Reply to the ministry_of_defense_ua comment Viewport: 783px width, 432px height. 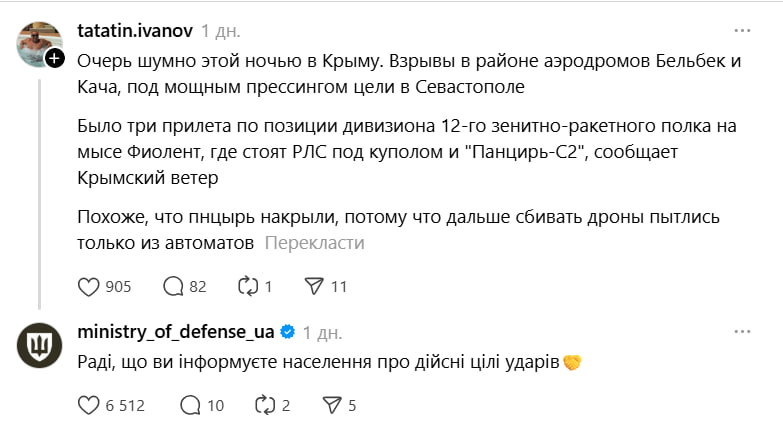pos(190,405)
